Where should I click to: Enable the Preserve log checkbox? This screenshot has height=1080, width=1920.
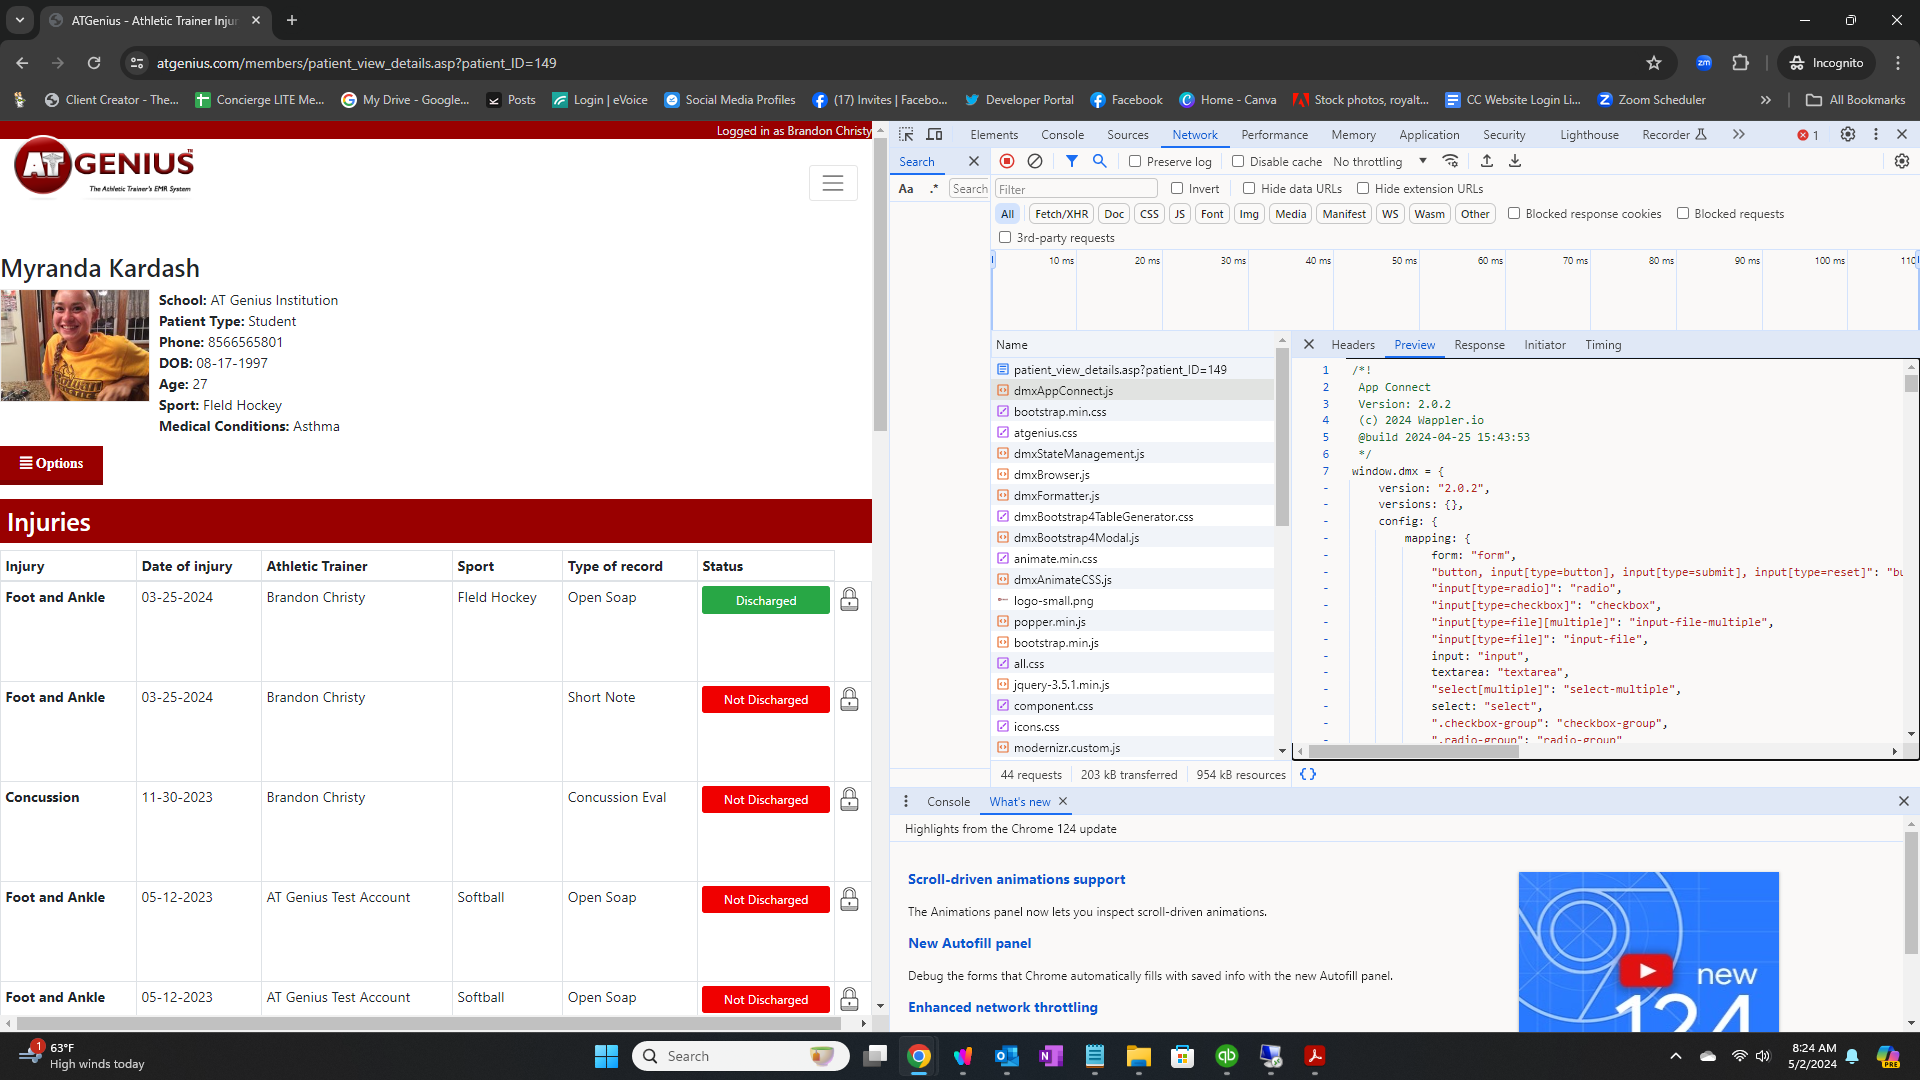[x=1135, y=161]
